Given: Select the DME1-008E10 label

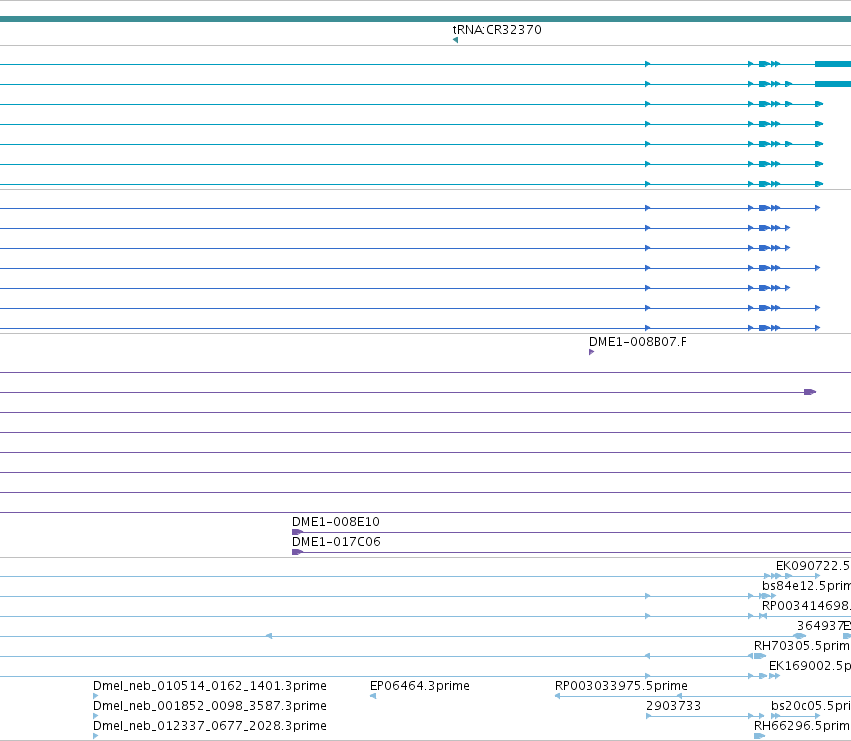Looking at the screenshot, I should pyautogui.click(x=335, y=522).
